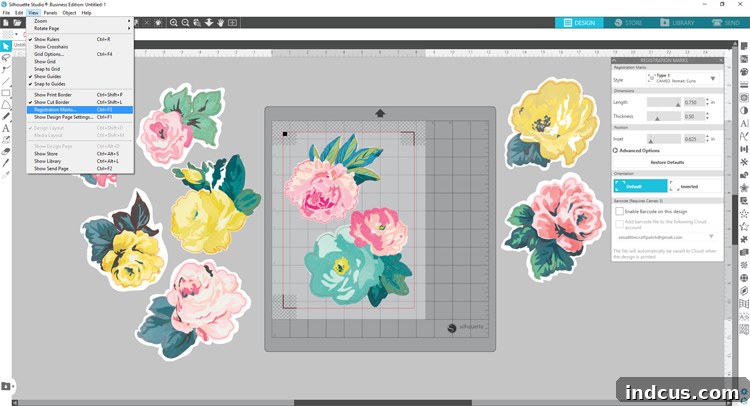Screen dimensions: 750x406
Task: Select the arrow Select tool
Action: click(6, 46)
